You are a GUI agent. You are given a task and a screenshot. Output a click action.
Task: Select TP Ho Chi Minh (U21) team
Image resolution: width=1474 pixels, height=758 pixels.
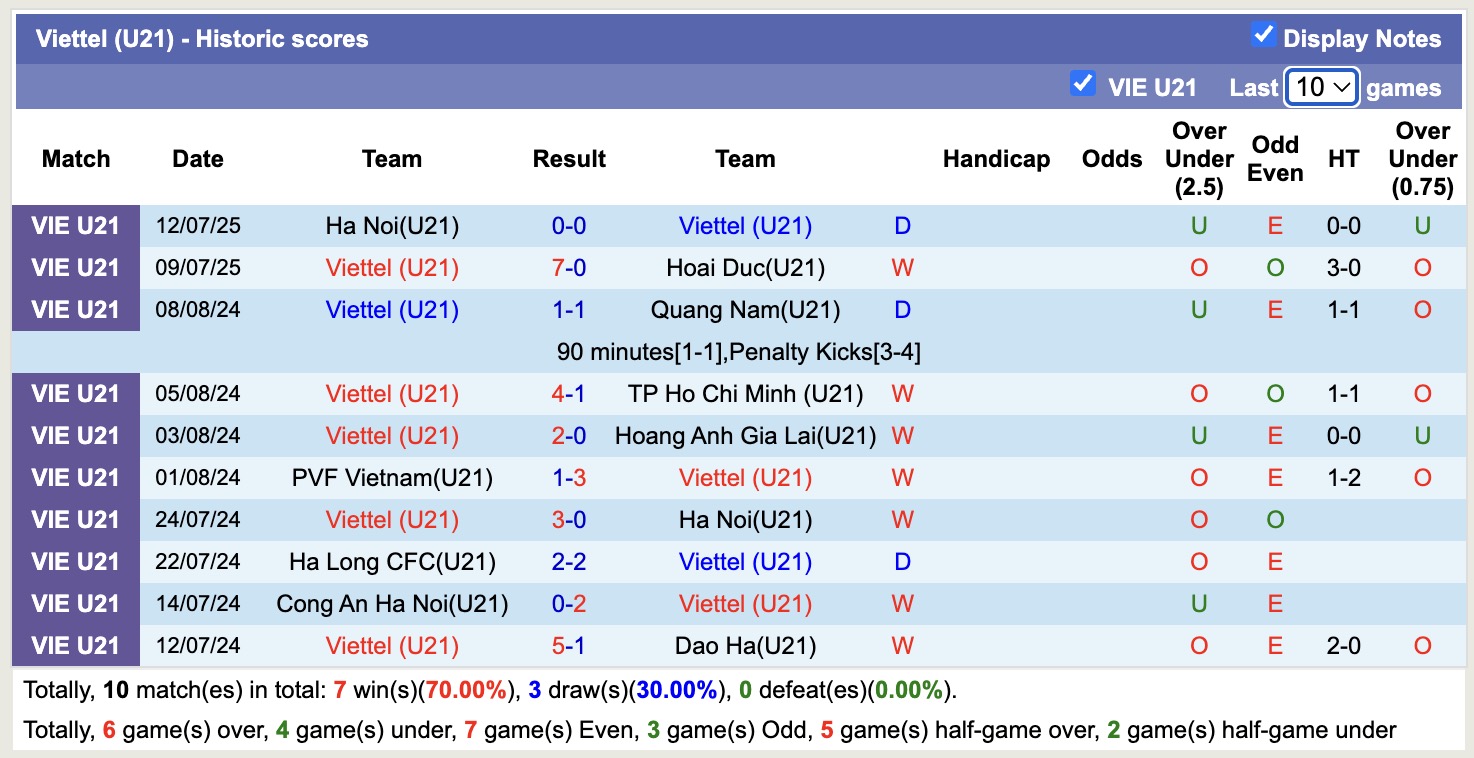pos(745,394)
